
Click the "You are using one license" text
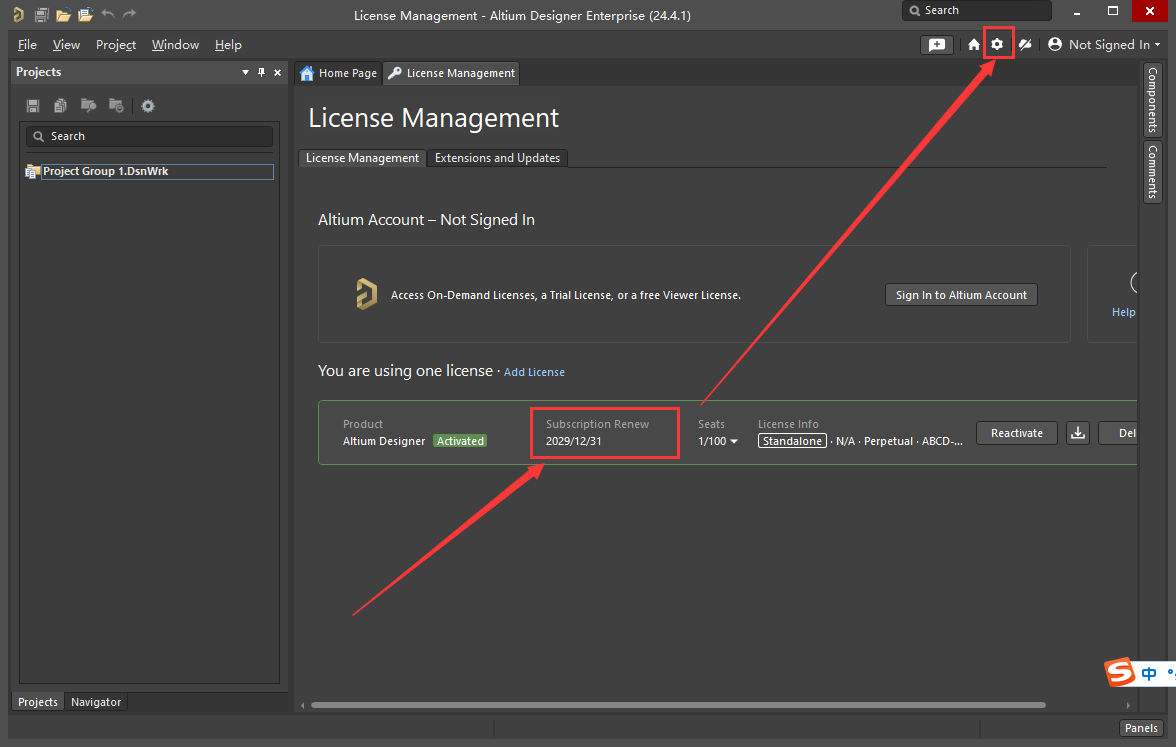coord(405,370)
